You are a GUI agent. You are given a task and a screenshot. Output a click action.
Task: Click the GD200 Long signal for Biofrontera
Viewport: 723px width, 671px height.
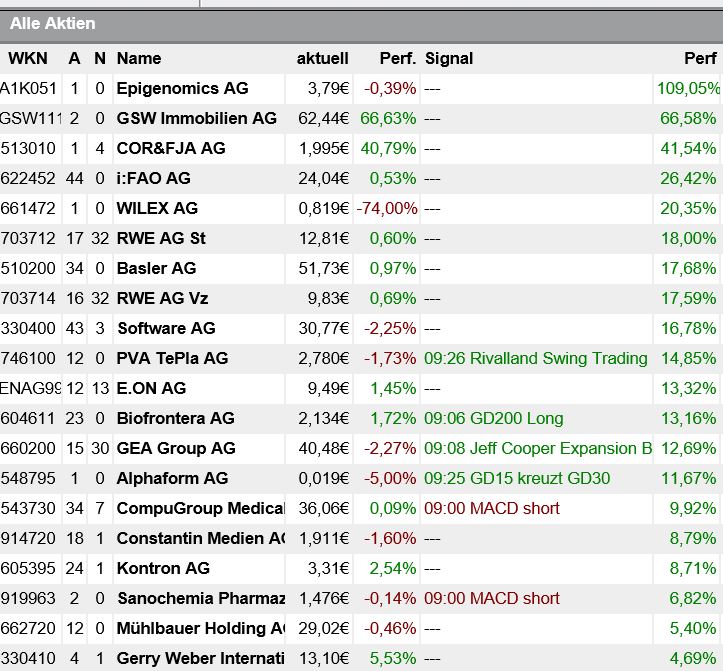494,418
